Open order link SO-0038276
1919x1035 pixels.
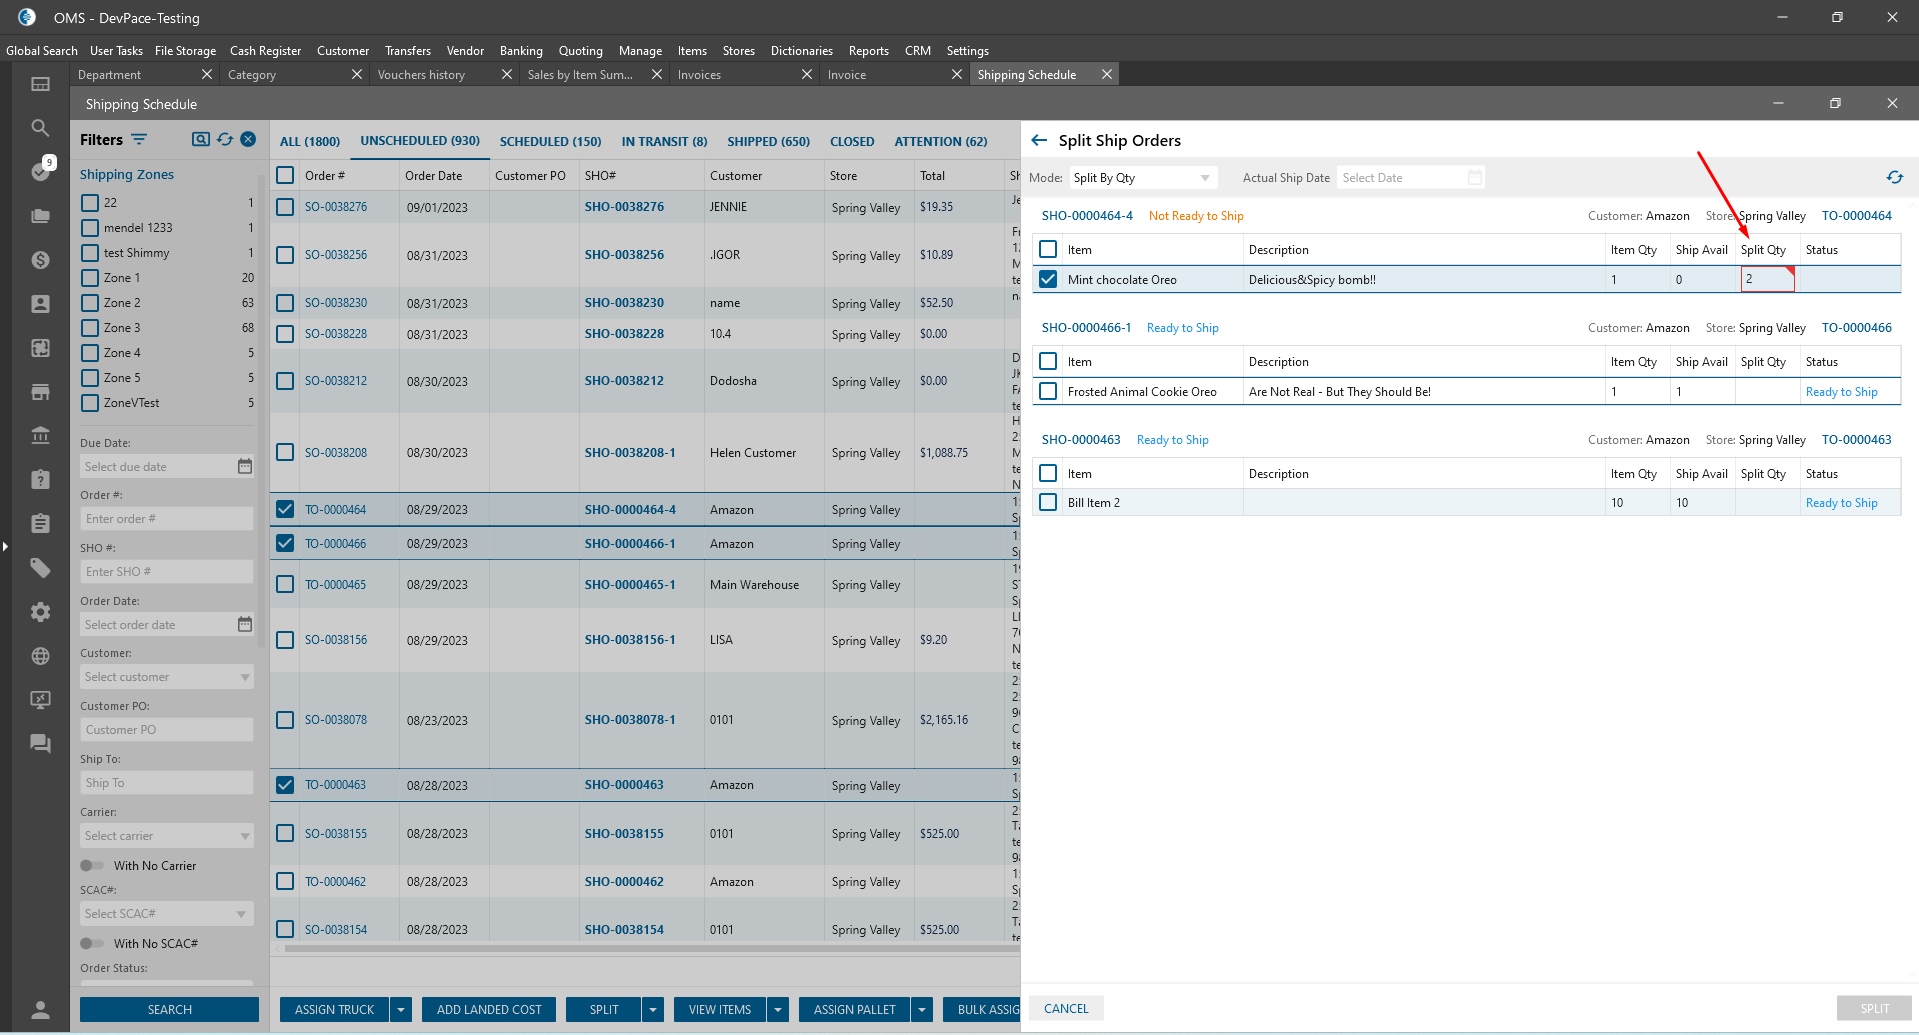click(x=336, y=207)
